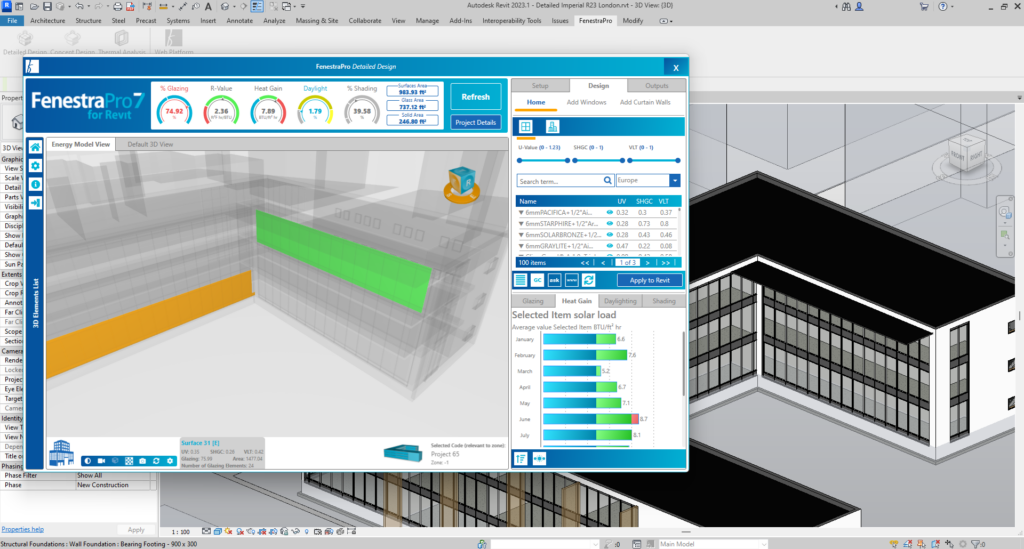Click the orange view cube in Energy Model View

click(462, 184)
